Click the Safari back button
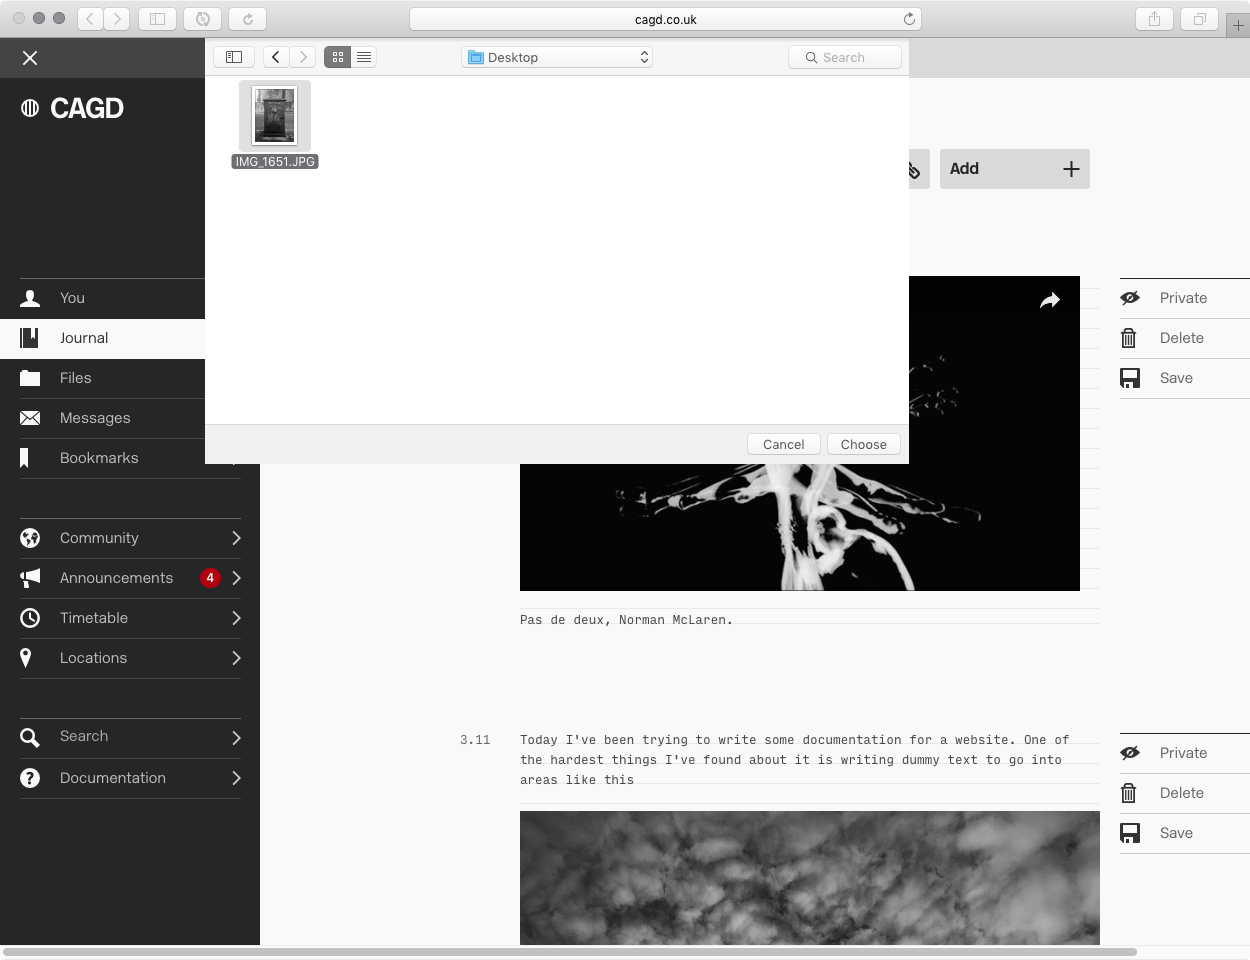 (x=90, y=18)
